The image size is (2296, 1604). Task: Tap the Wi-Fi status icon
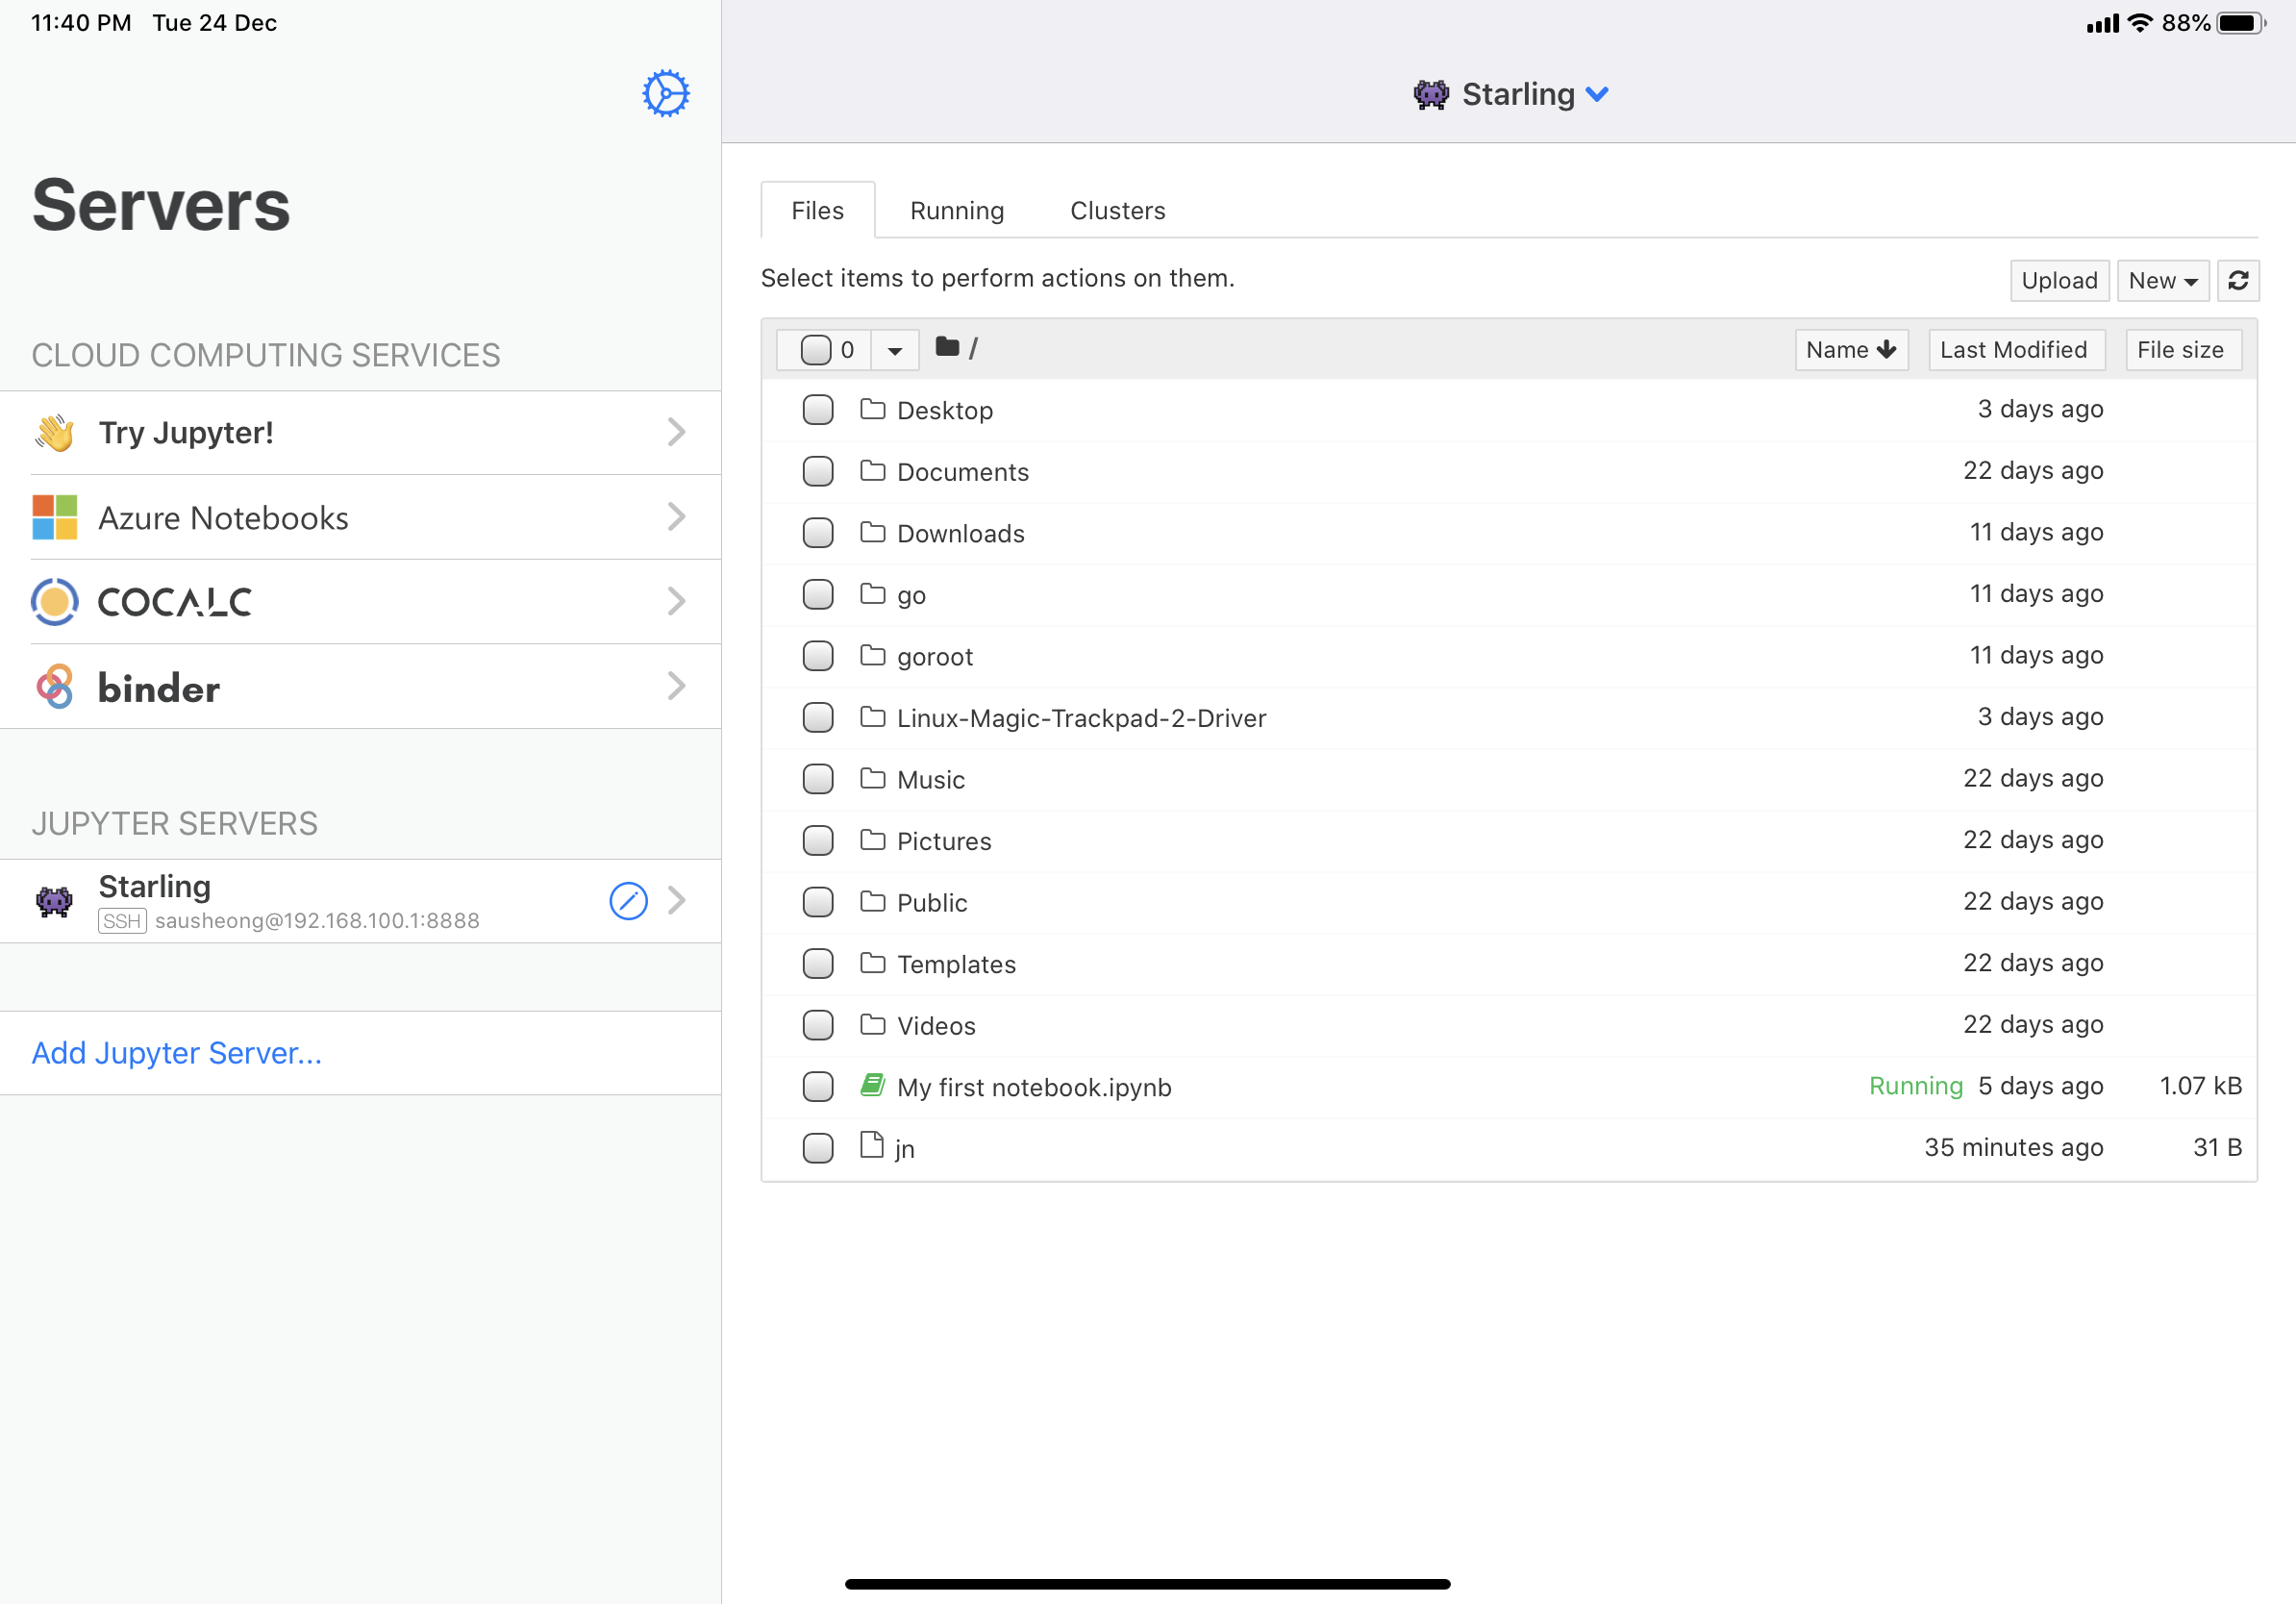[x=2140, y=22]
